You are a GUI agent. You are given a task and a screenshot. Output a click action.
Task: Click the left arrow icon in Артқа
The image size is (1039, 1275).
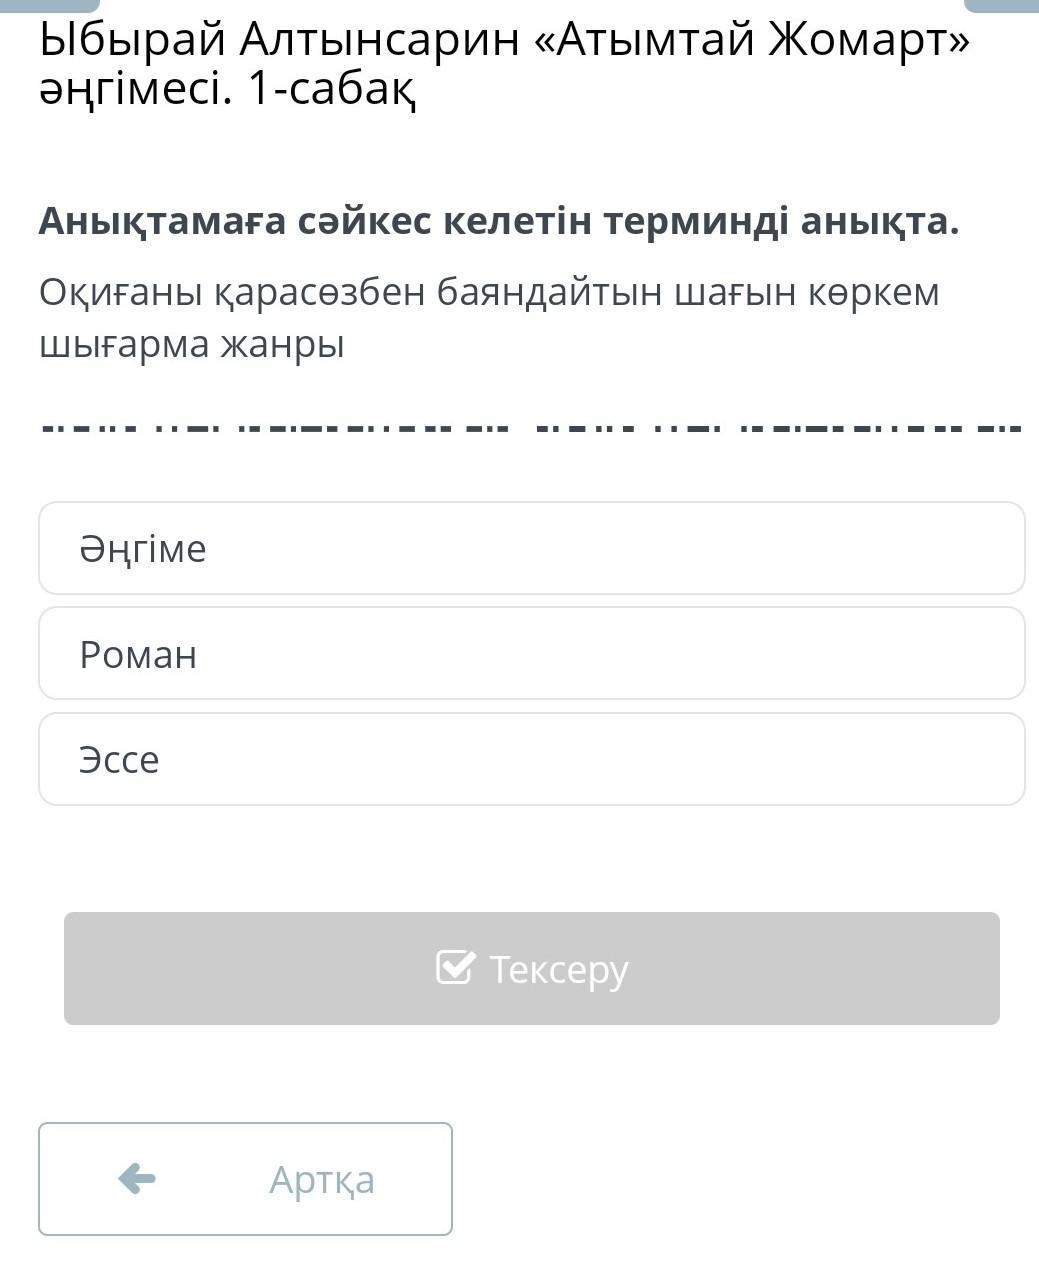(137, 1179)
